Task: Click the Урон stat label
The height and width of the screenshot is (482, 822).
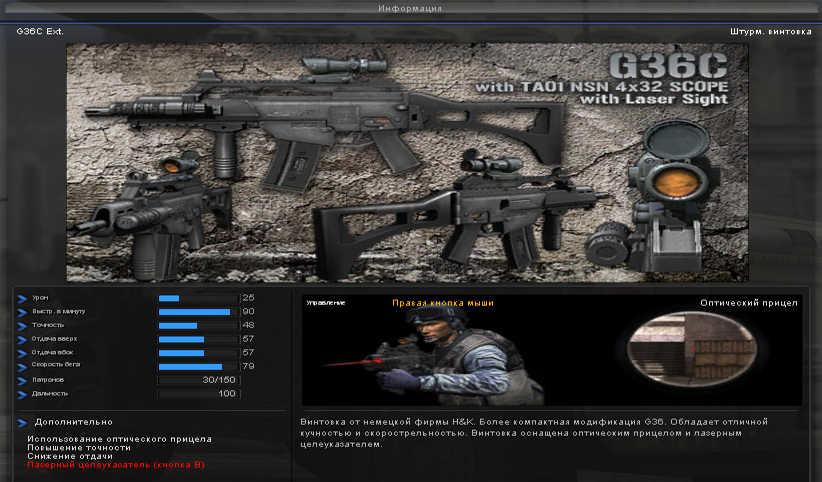Action: (x=40, y=298)
